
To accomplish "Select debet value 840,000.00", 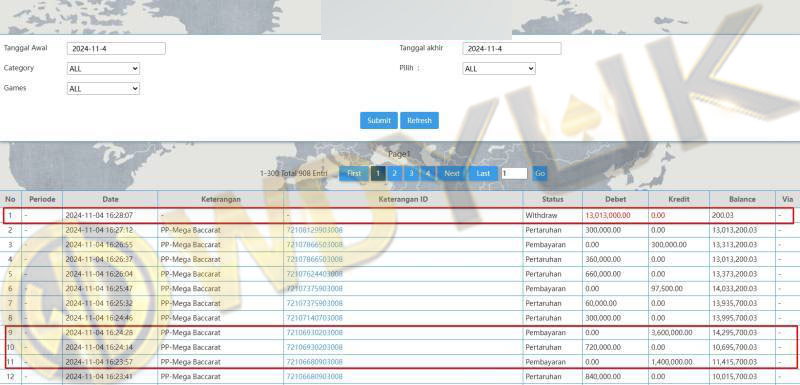I will [x=603, y=377].
